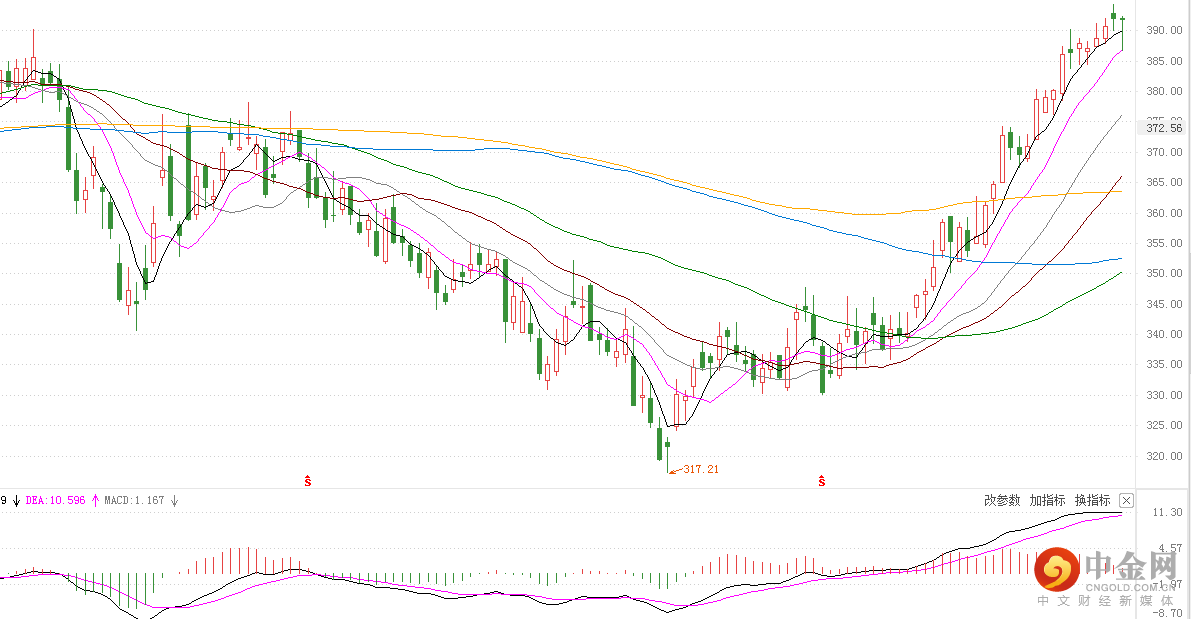Screen dimensions: 1191x619
Task: Select the MACD:1.167 readout
Action: pyautogui.click(x=134, y=501)
